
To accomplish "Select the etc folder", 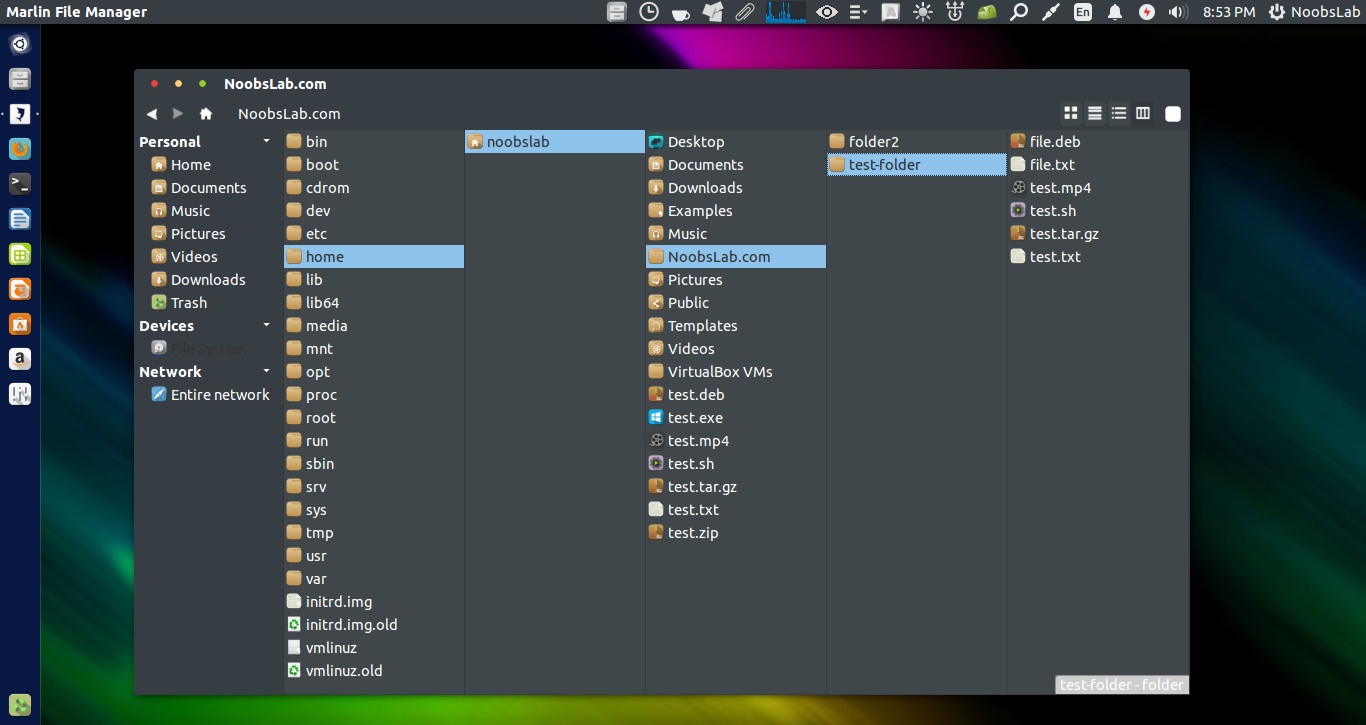I will pyautogui.click(x=374, y=234).
